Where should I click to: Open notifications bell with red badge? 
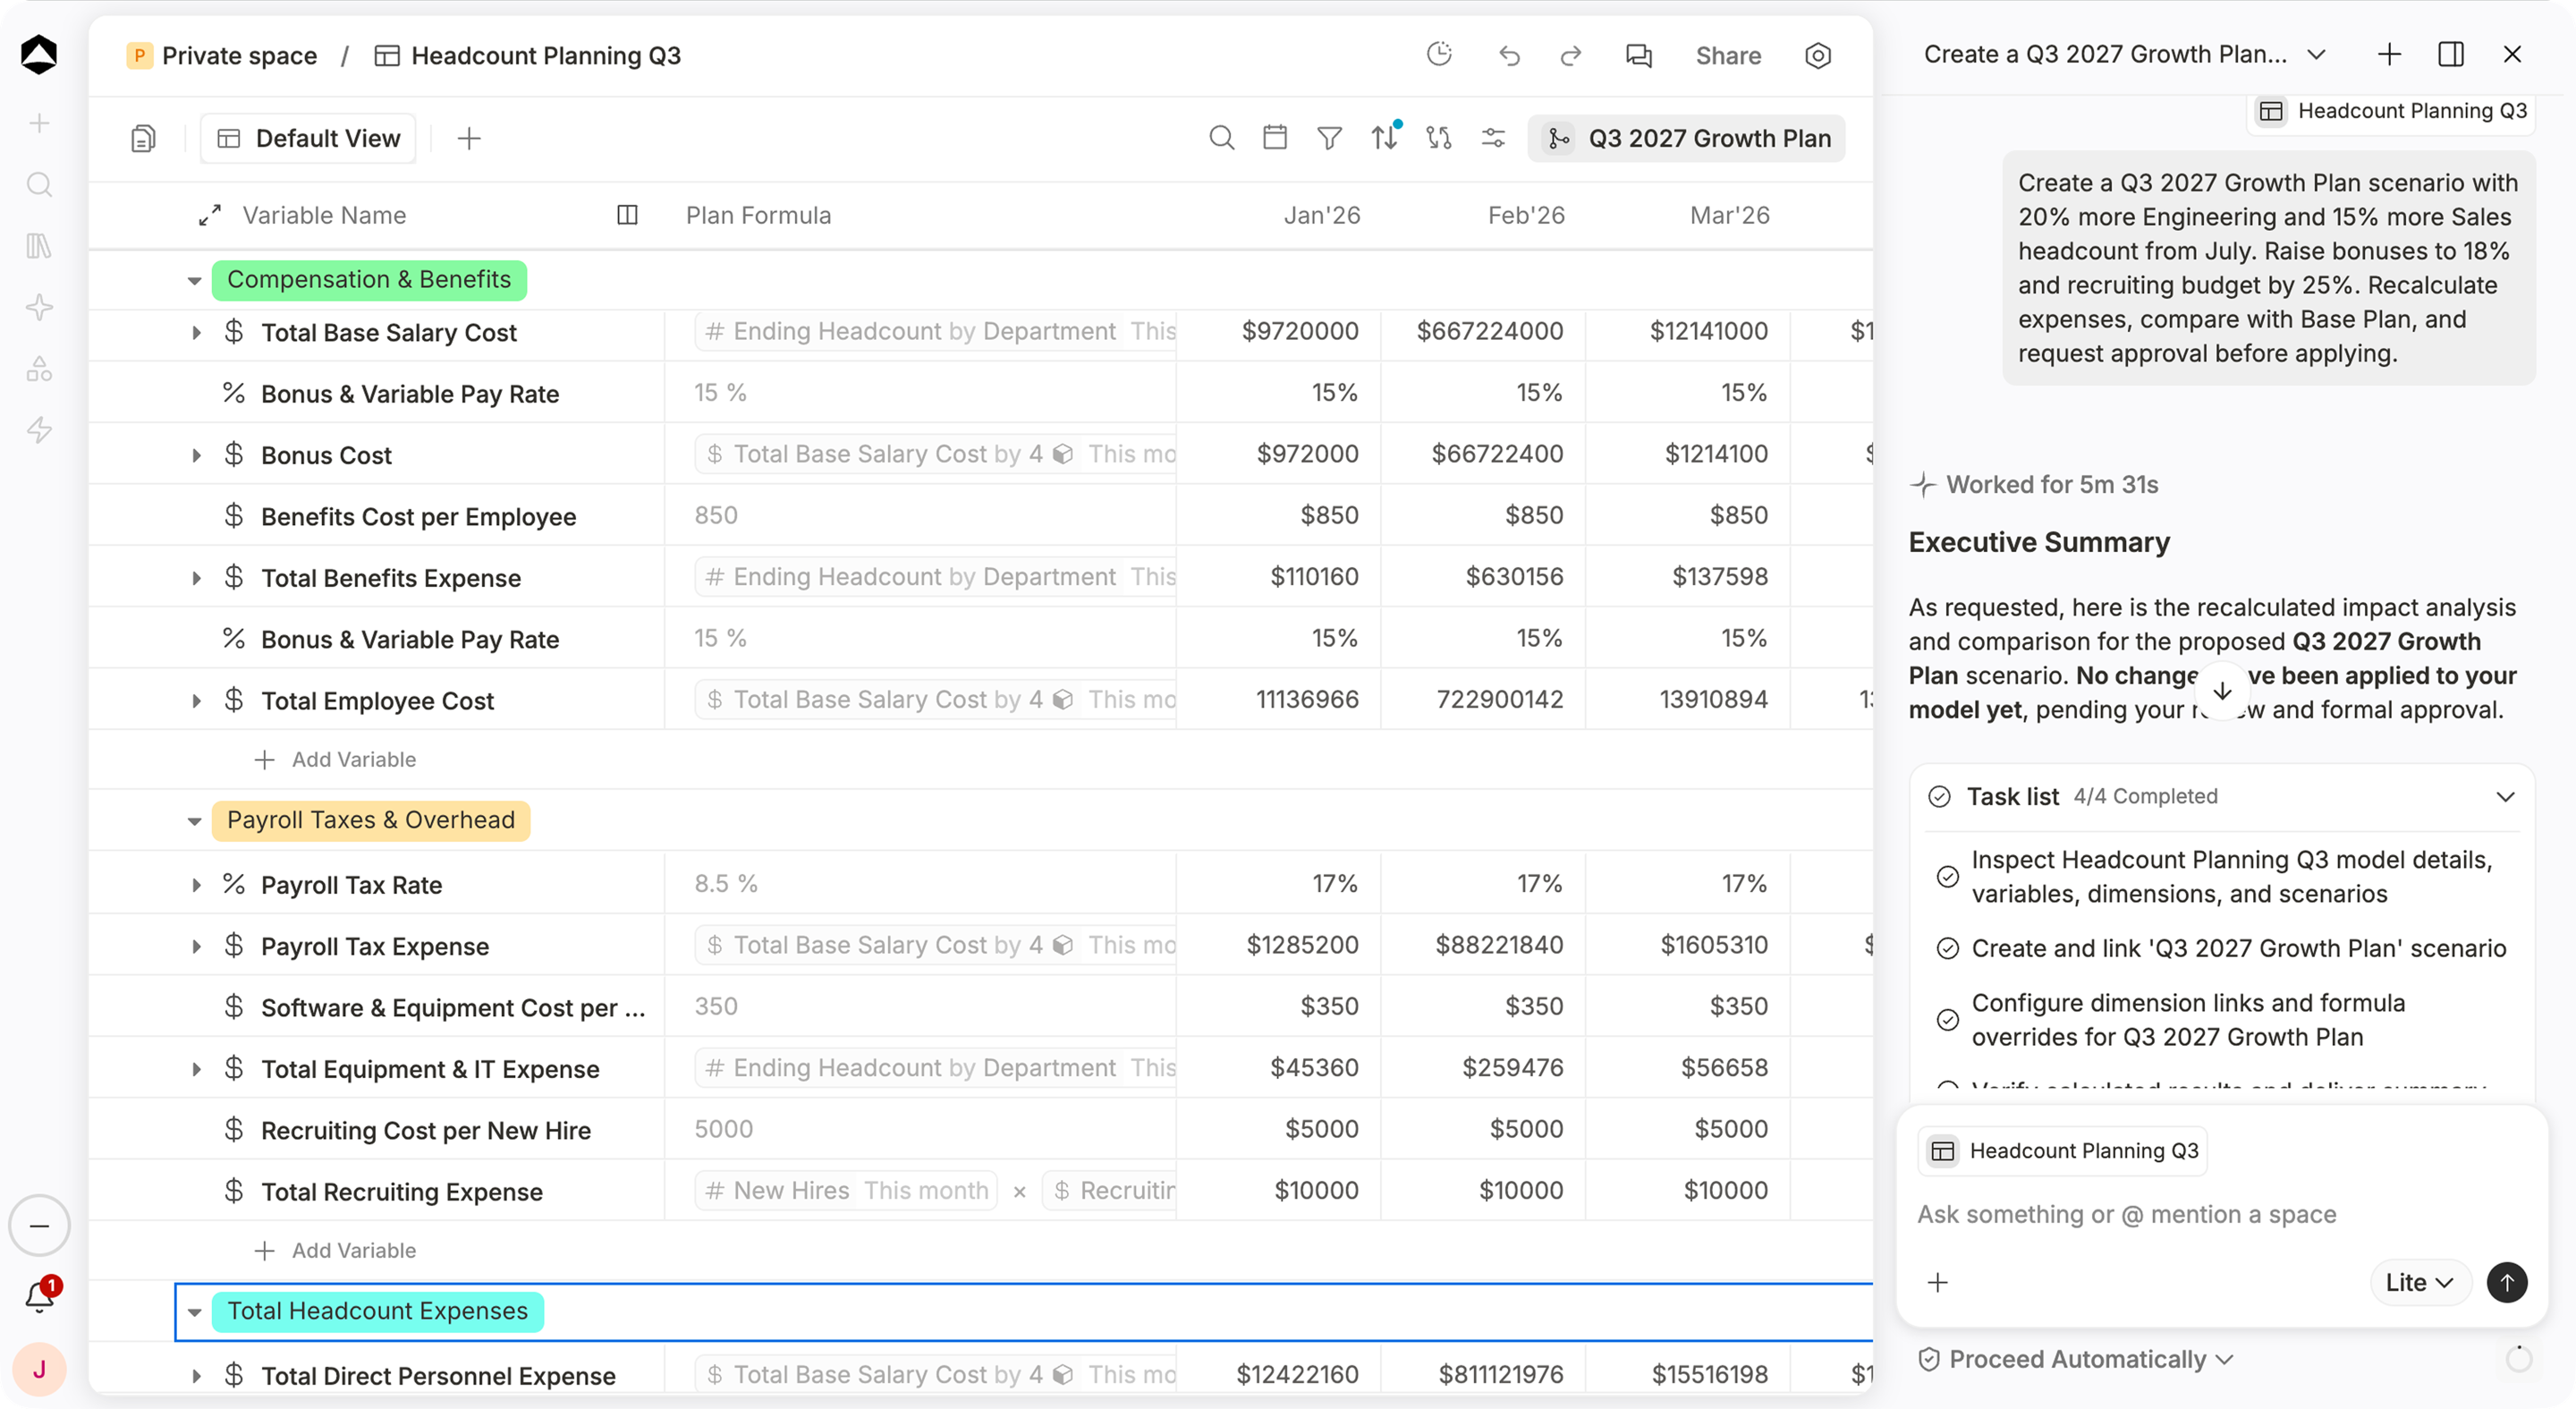point(40,1296)
